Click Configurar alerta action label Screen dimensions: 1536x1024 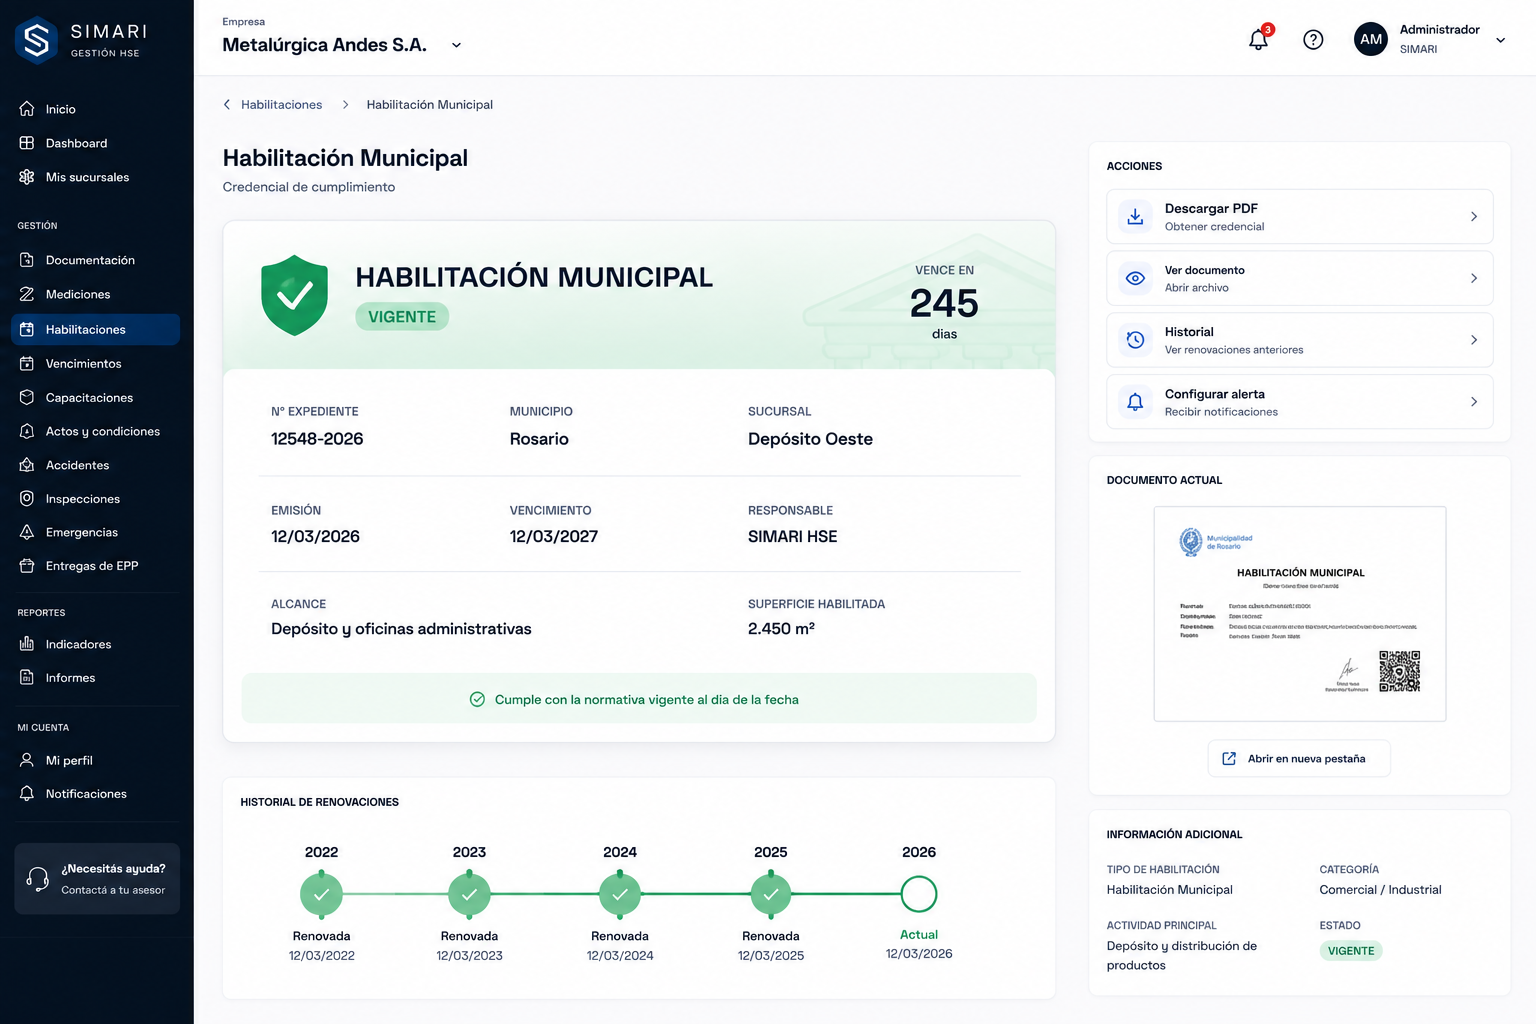(1215, 394)
